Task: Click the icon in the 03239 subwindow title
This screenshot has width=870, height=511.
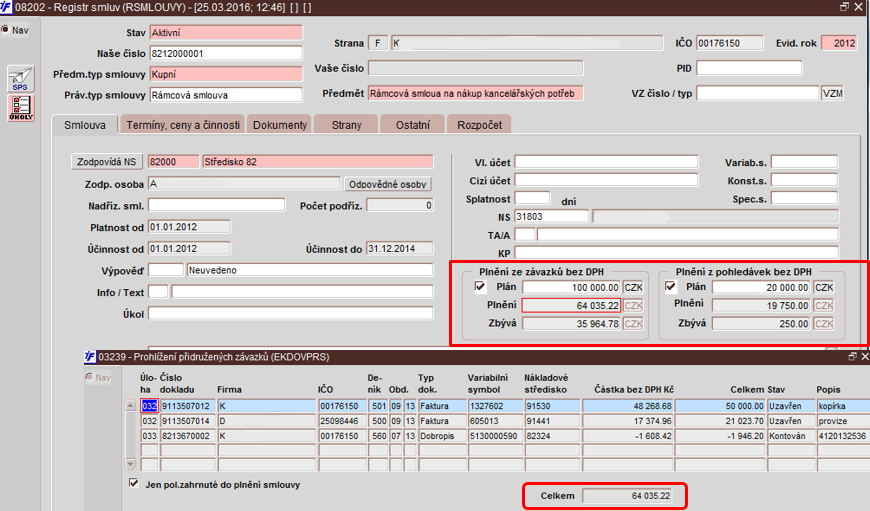Action: pos(89,356)
